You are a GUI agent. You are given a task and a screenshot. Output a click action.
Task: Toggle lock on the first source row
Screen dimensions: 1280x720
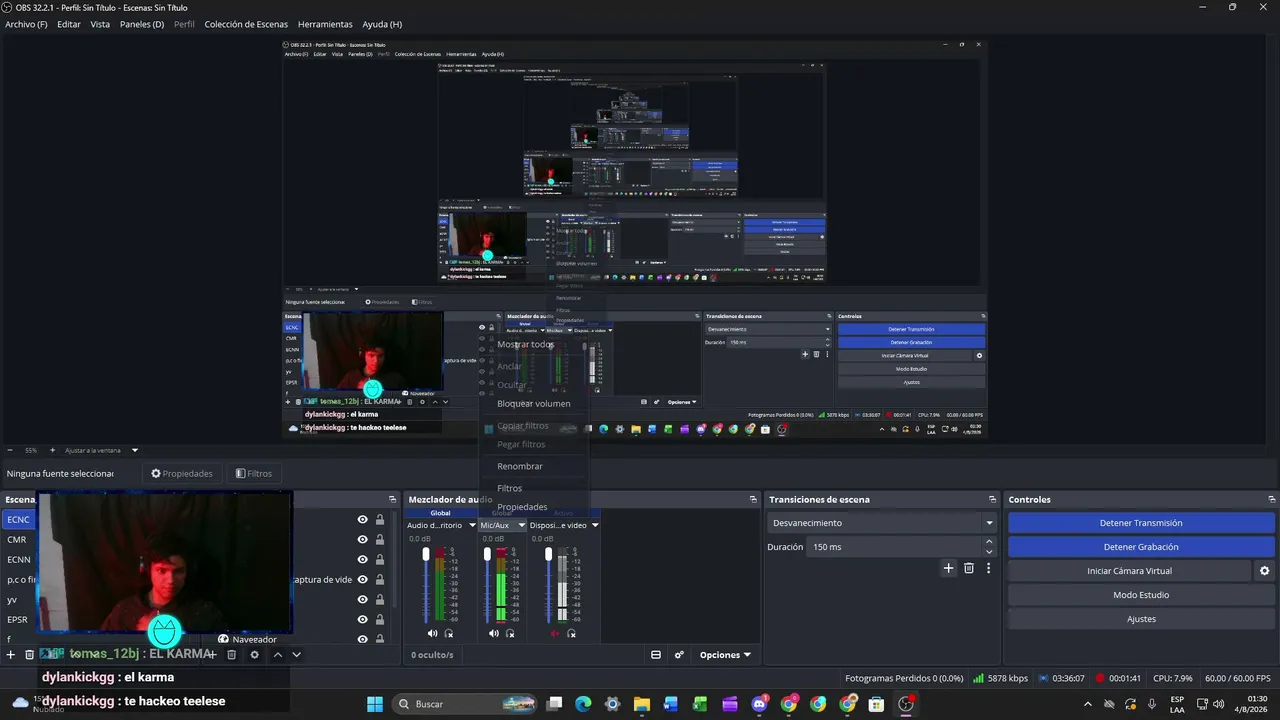point(380,519)
